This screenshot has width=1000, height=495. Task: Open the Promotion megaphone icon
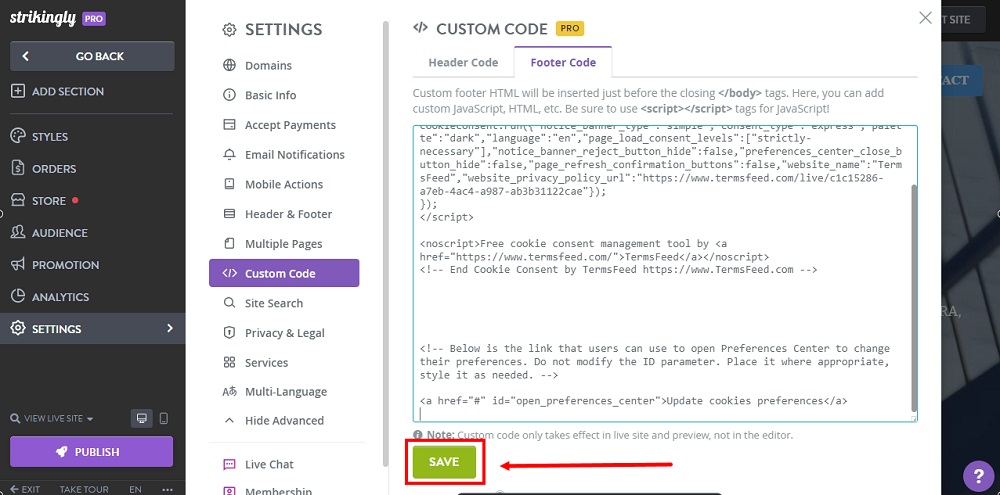coord(18,264)
